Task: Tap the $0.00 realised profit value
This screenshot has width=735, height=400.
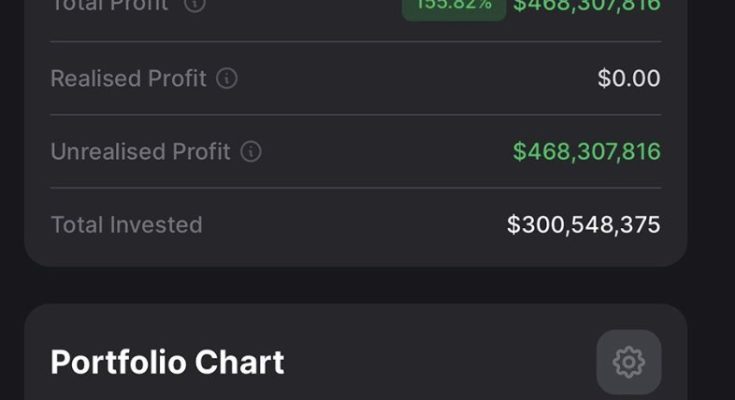Action: pos(629,78)
